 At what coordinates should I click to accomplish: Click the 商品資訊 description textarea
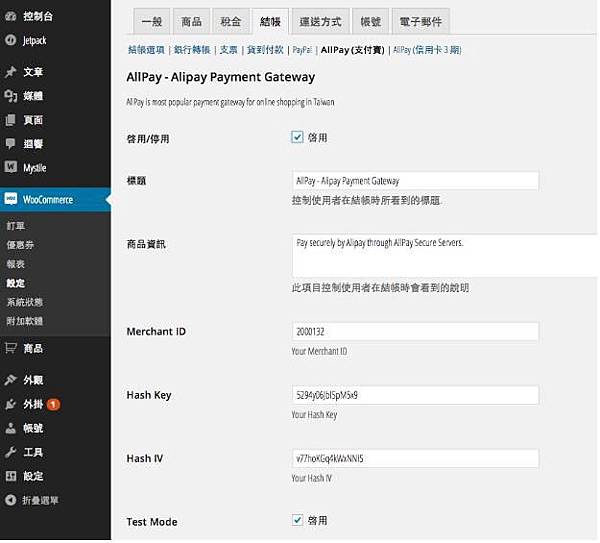pyautogui.click(x=445, y=255)
